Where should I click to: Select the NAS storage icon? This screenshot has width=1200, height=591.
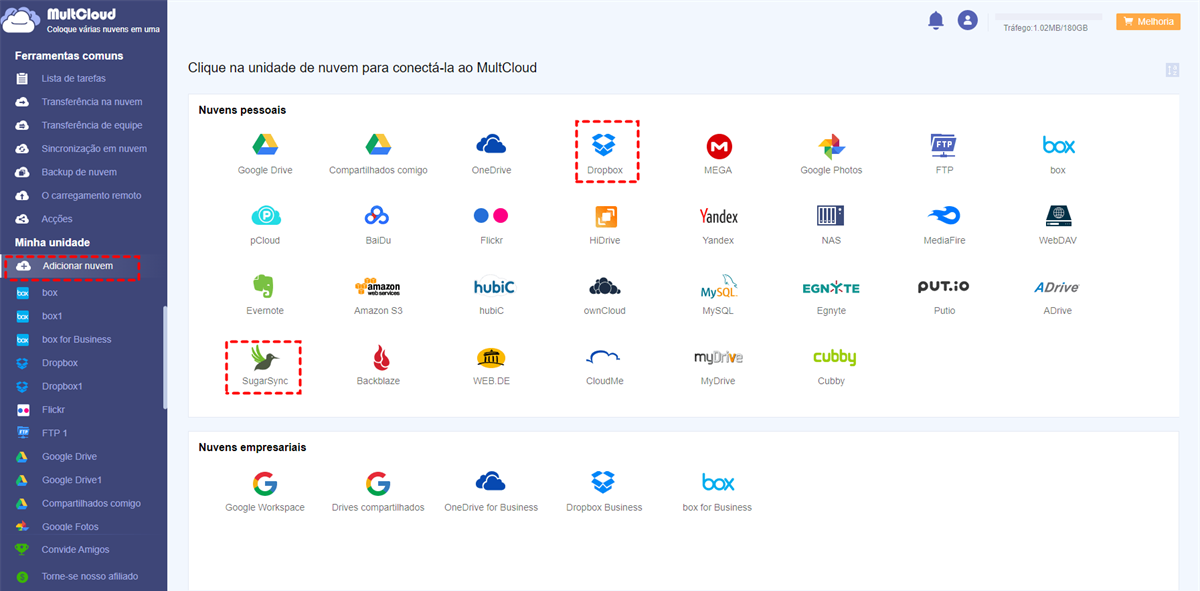coord(831,216)
